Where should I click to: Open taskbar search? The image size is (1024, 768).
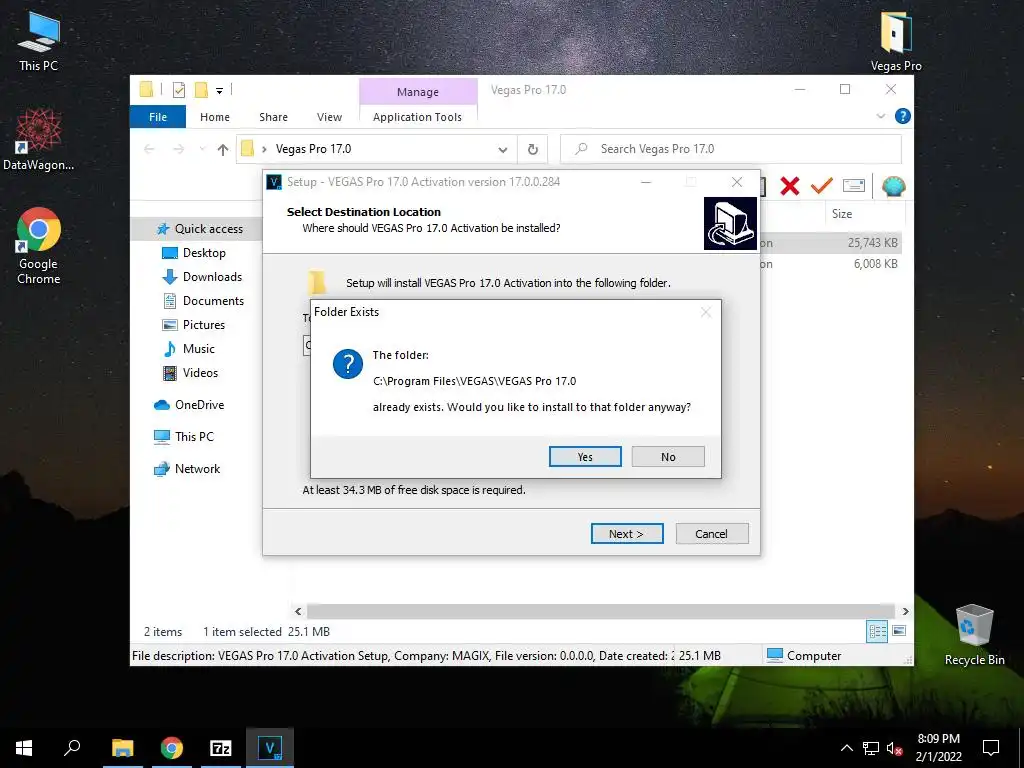72,748
